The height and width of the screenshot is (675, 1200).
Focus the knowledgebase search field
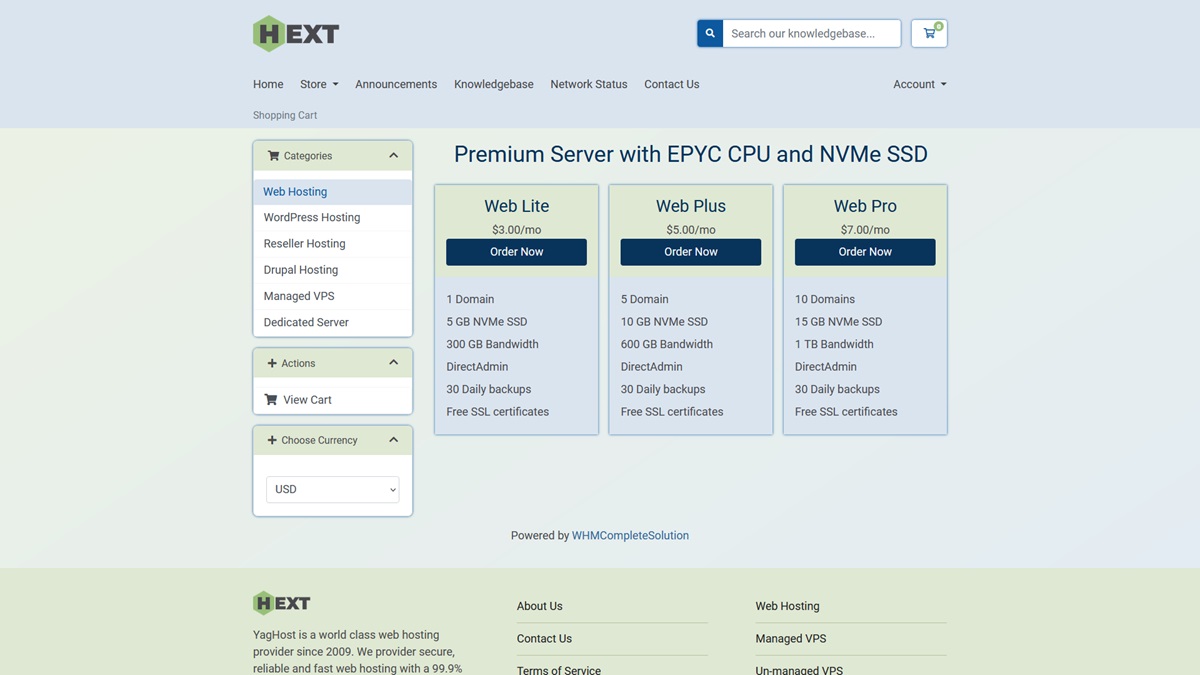[810, 33]
